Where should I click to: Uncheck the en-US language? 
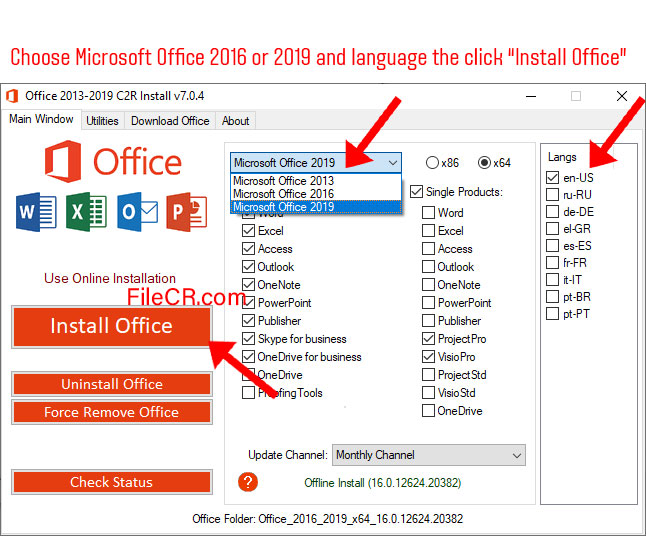click(552, 178)
